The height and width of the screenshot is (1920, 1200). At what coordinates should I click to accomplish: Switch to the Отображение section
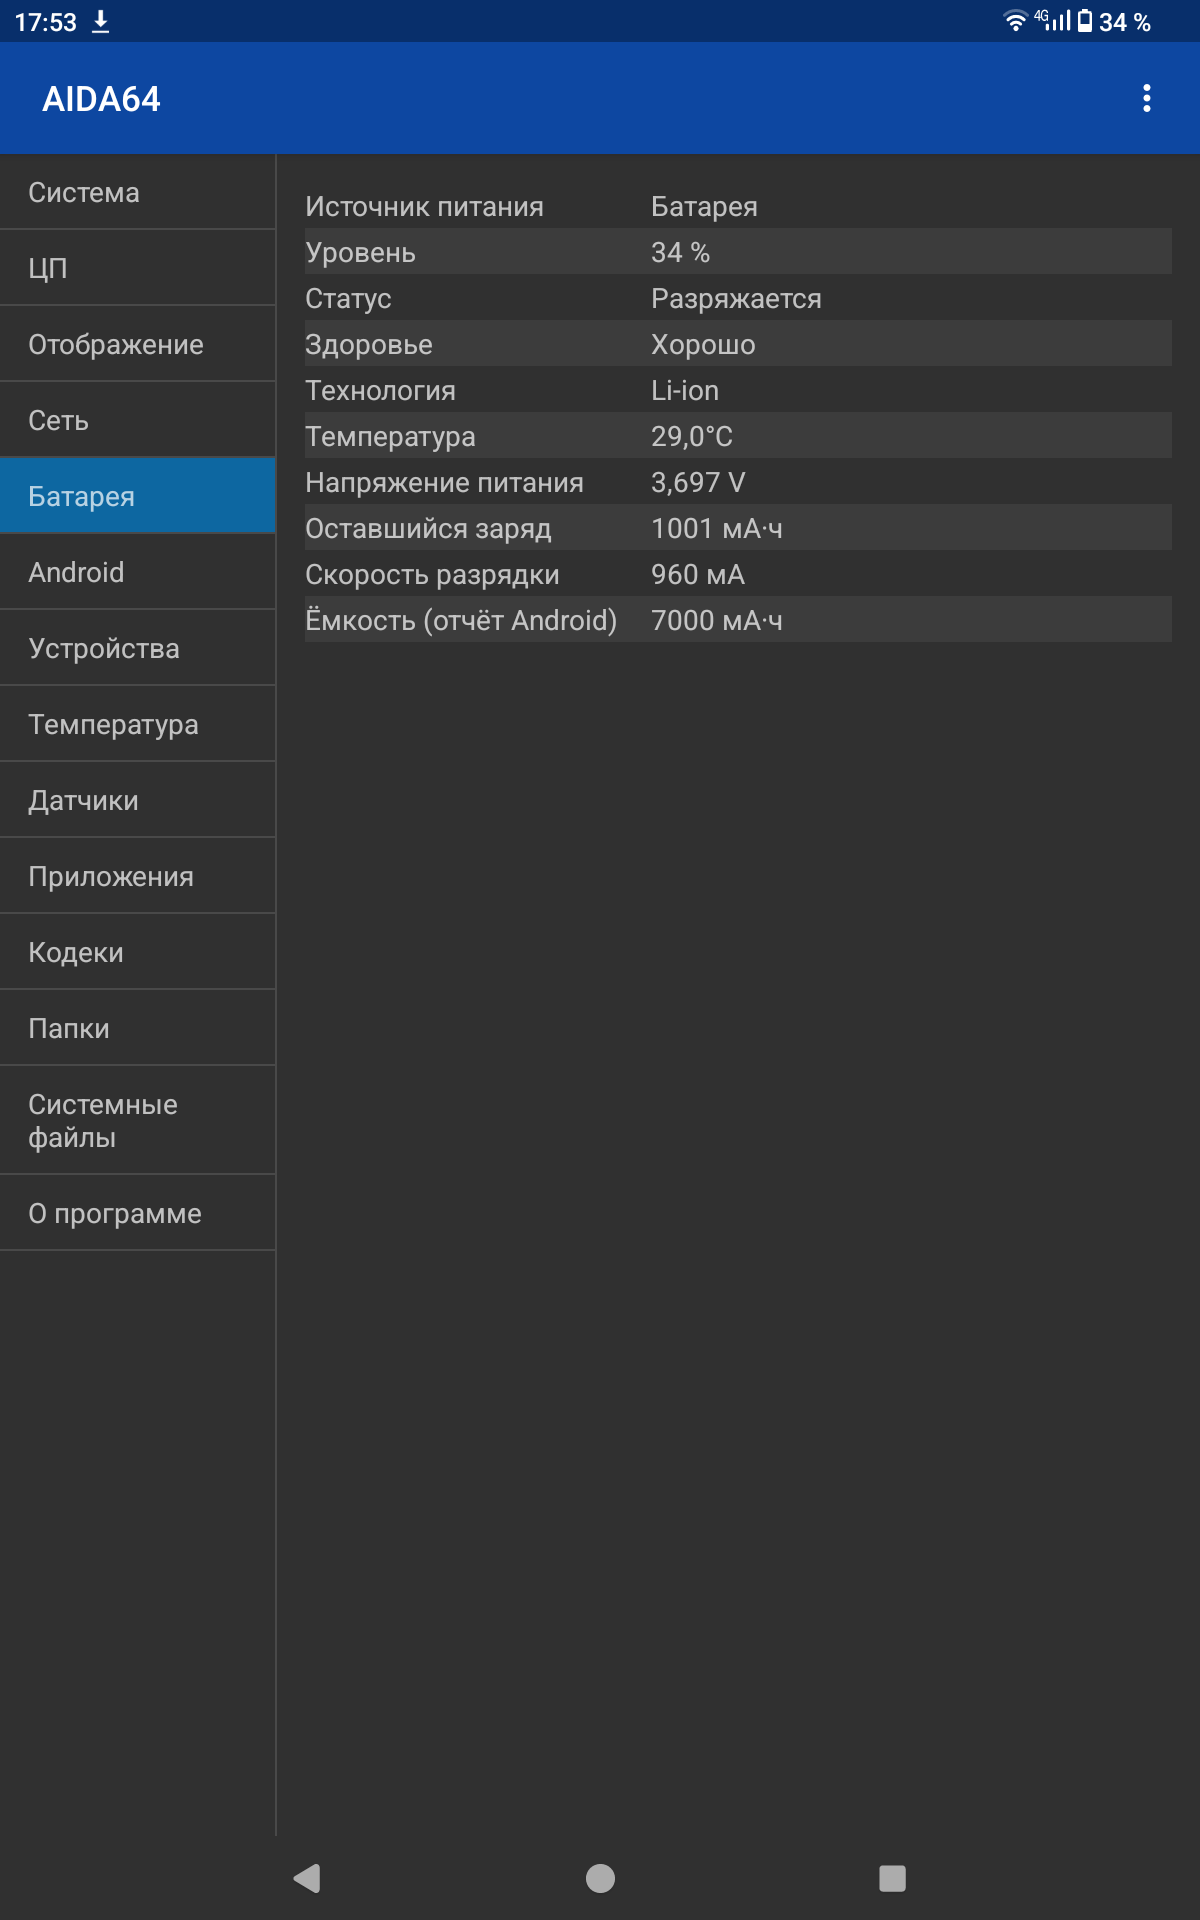click(x=138, y=344)
